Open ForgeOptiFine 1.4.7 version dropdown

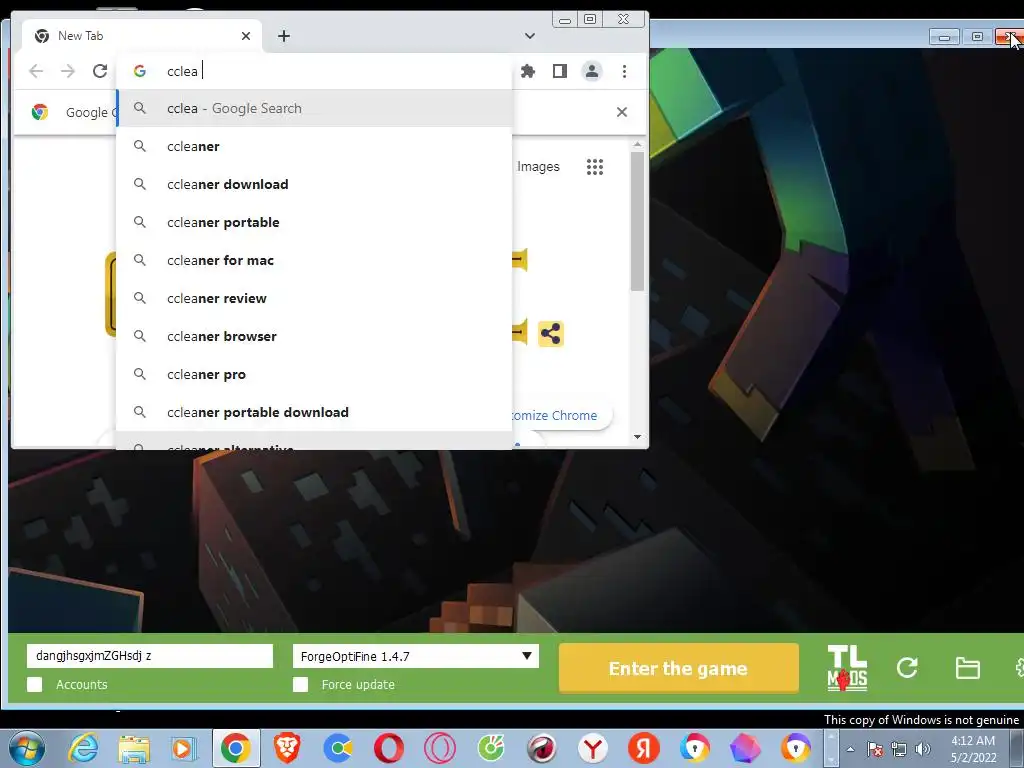pos(415,656)
